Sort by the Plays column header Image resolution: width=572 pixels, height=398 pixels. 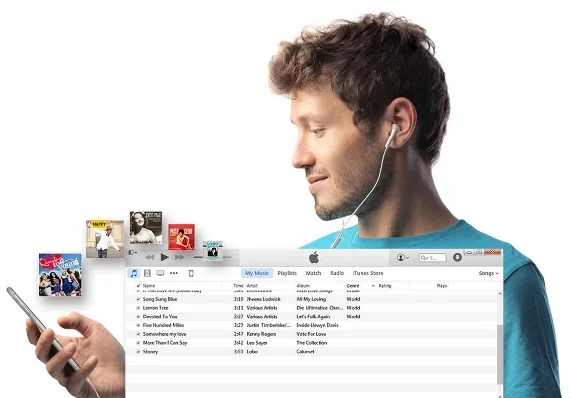click(442, 286)
